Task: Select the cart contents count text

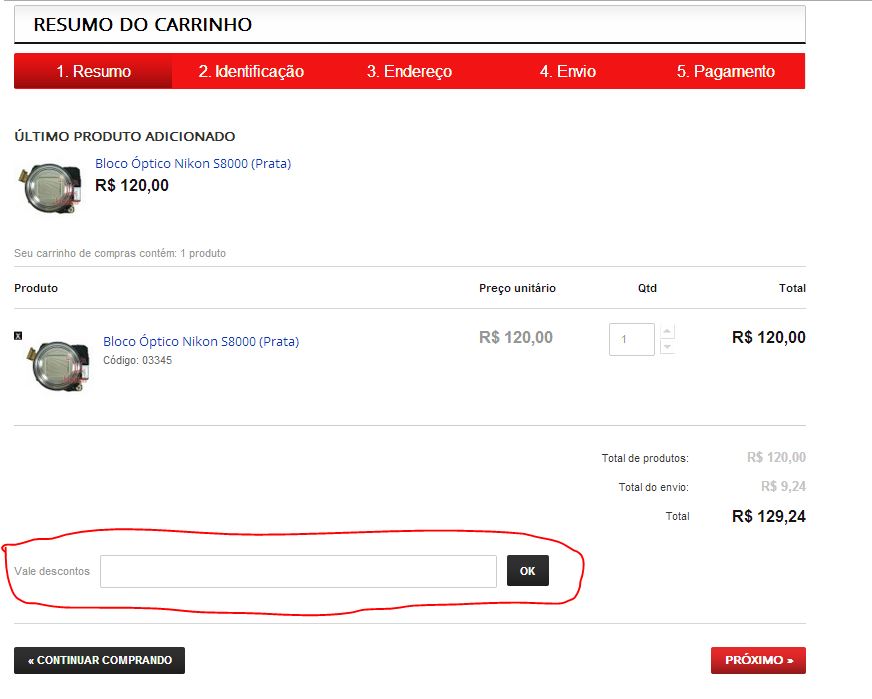Action: coord(120,253)
